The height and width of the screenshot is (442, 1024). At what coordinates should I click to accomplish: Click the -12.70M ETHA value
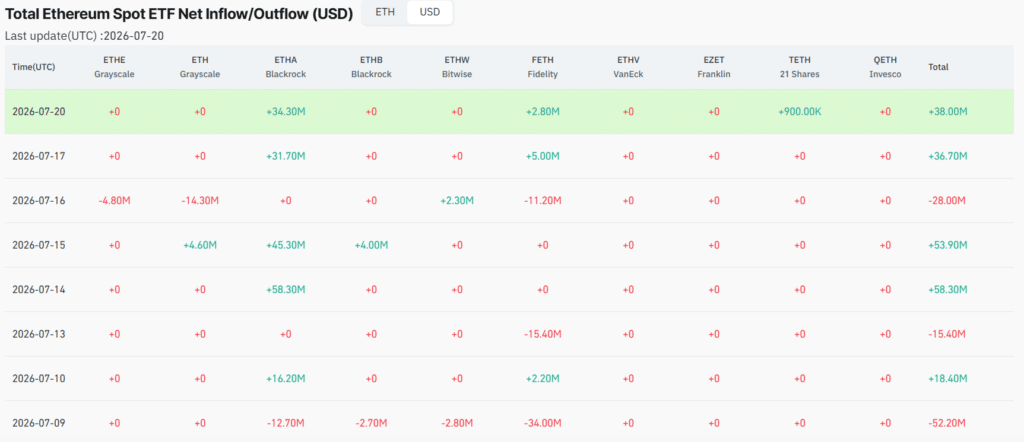click(285, 423)
